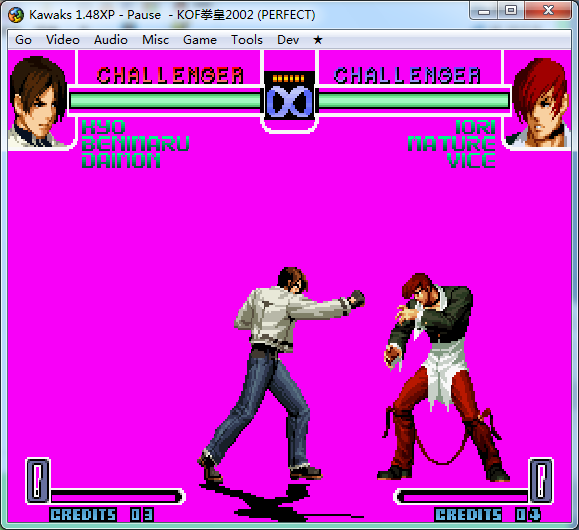Click the infinity timer icon
The image size is (579, 530).
pos(290,102)
